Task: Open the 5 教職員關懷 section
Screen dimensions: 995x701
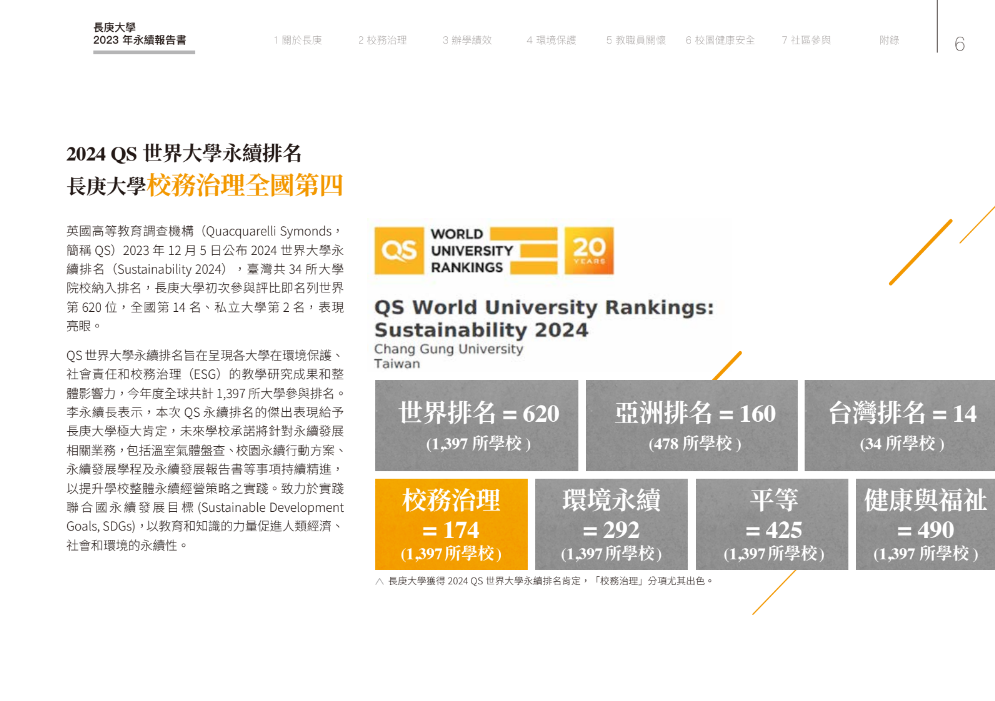Action: (x=636, y=40)
